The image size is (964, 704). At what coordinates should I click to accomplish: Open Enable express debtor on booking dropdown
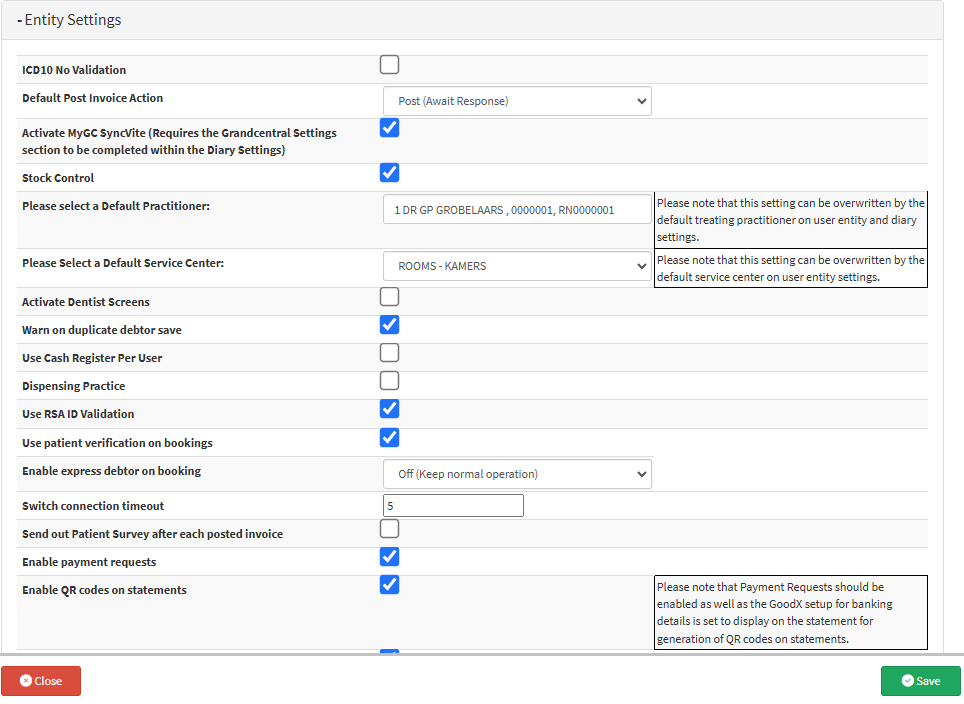[x=517, y=474]
